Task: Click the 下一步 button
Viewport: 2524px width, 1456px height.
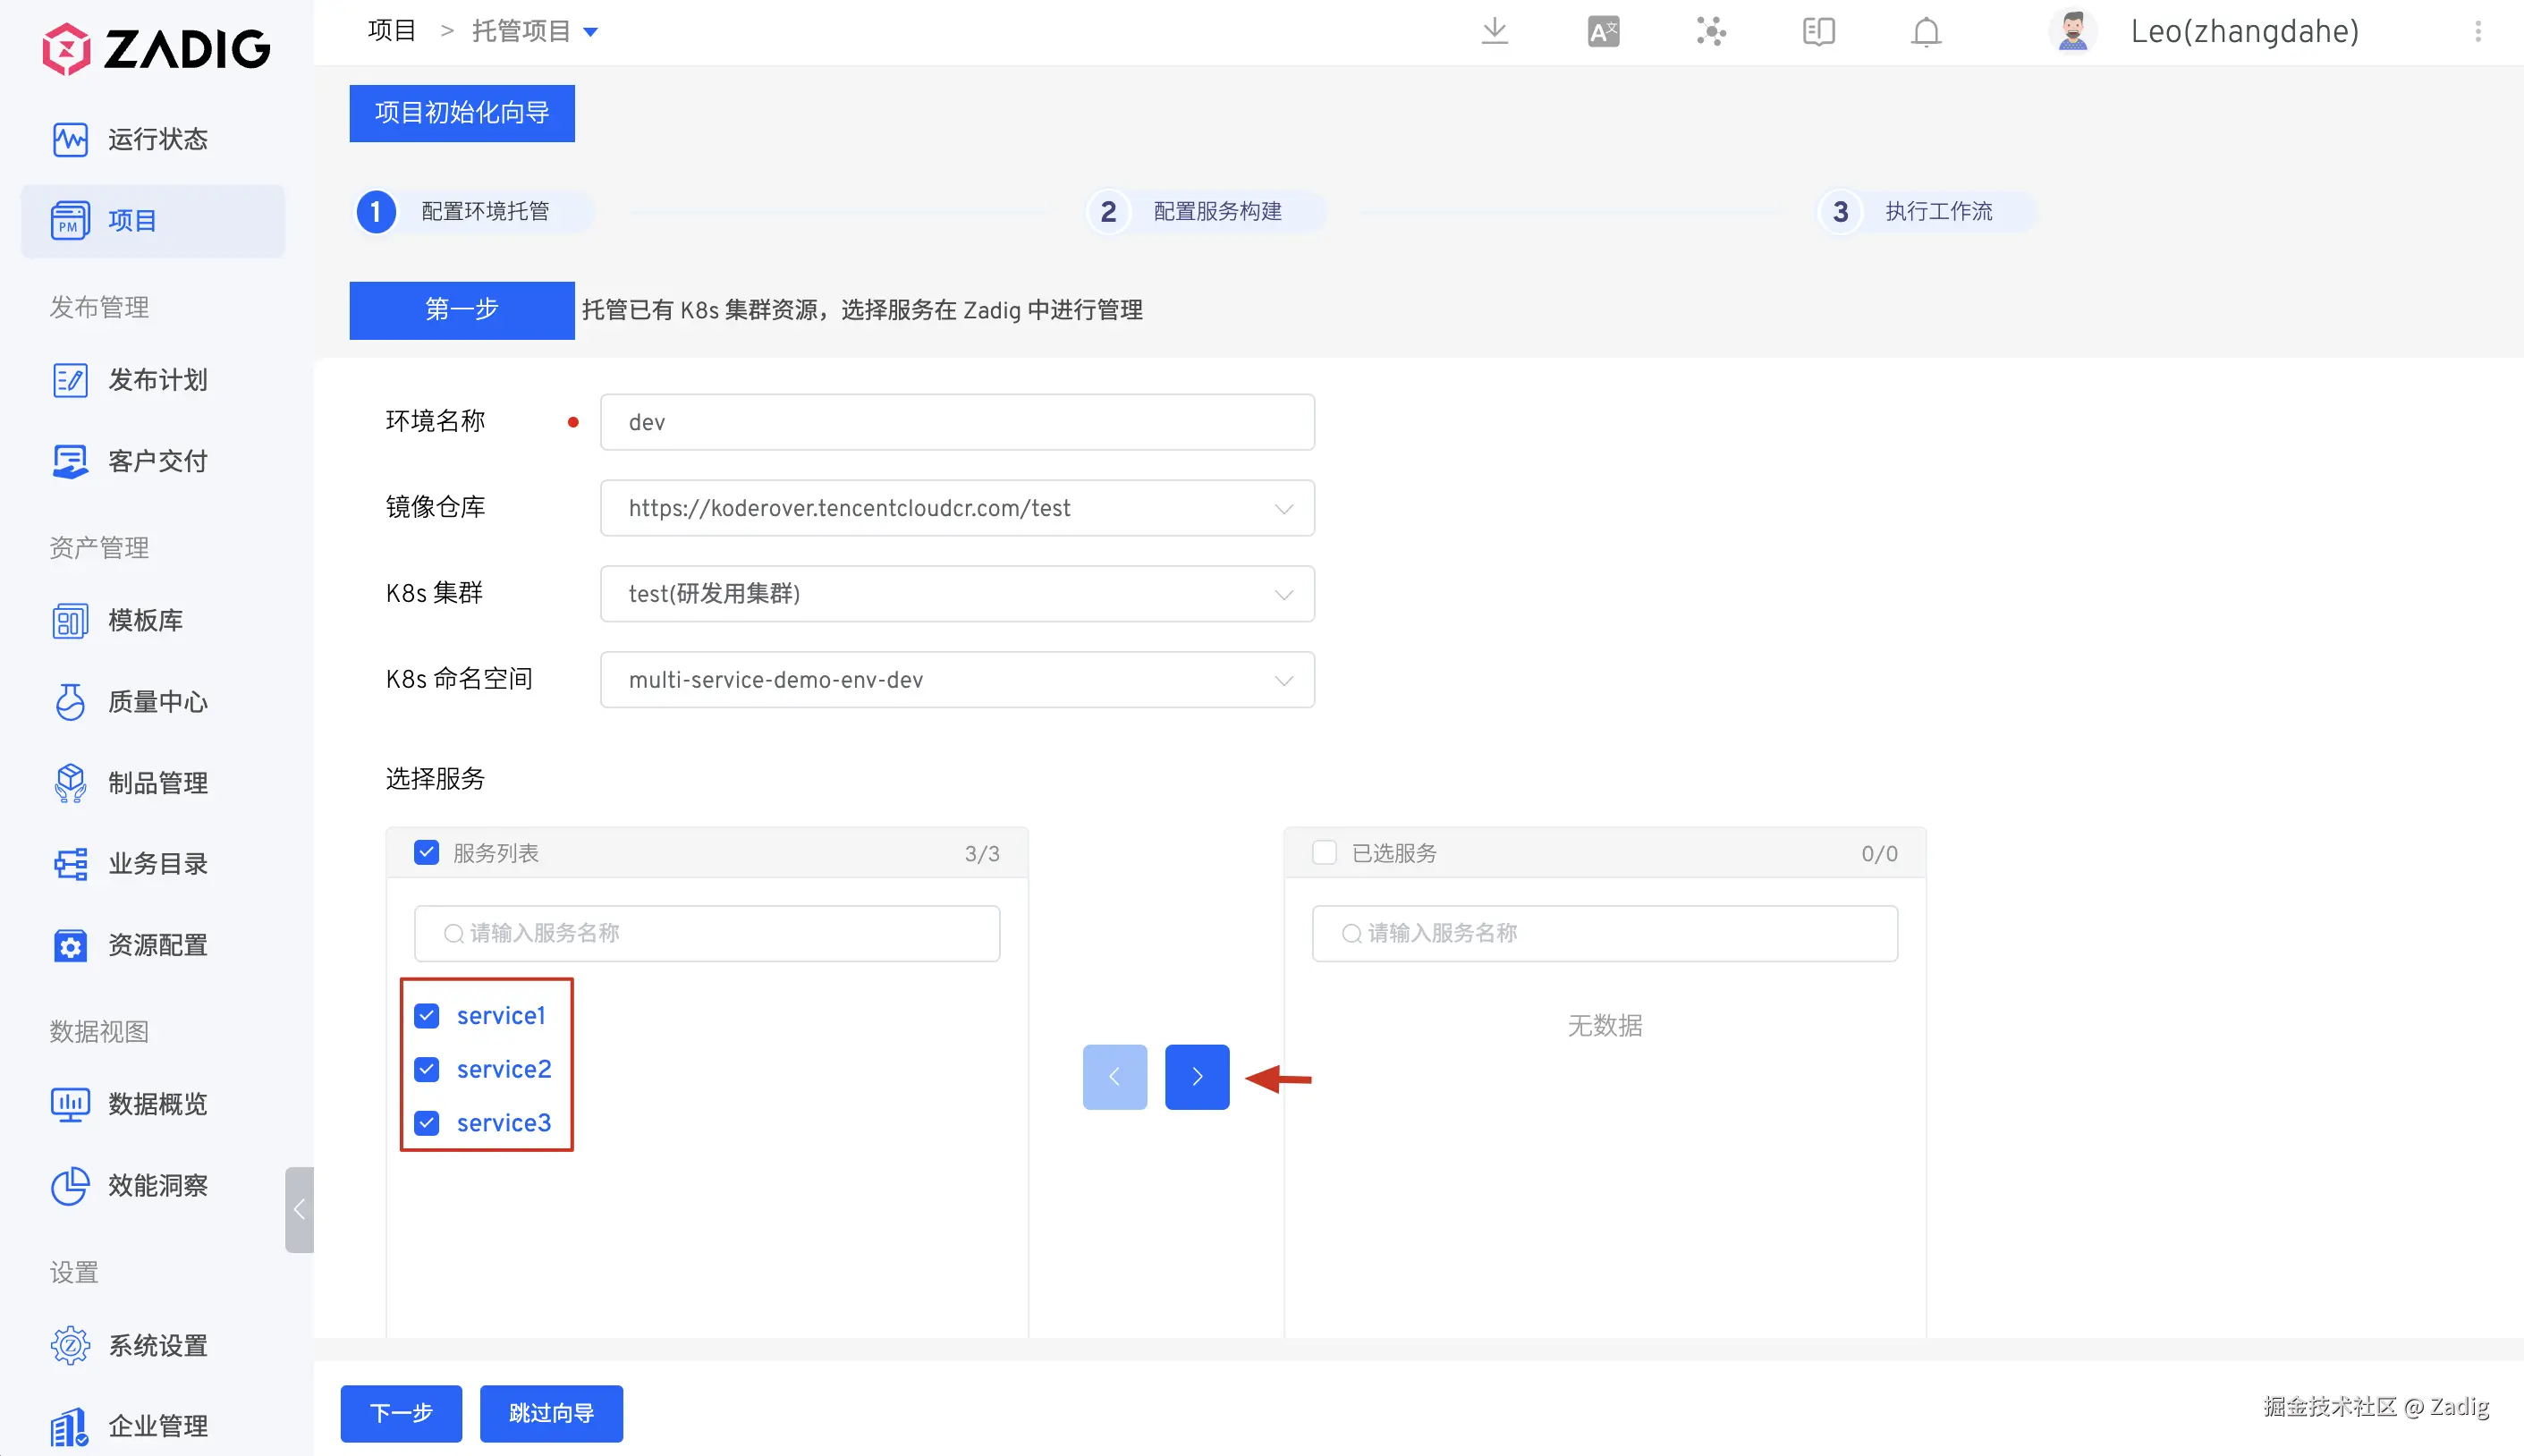Action: 400,1413
